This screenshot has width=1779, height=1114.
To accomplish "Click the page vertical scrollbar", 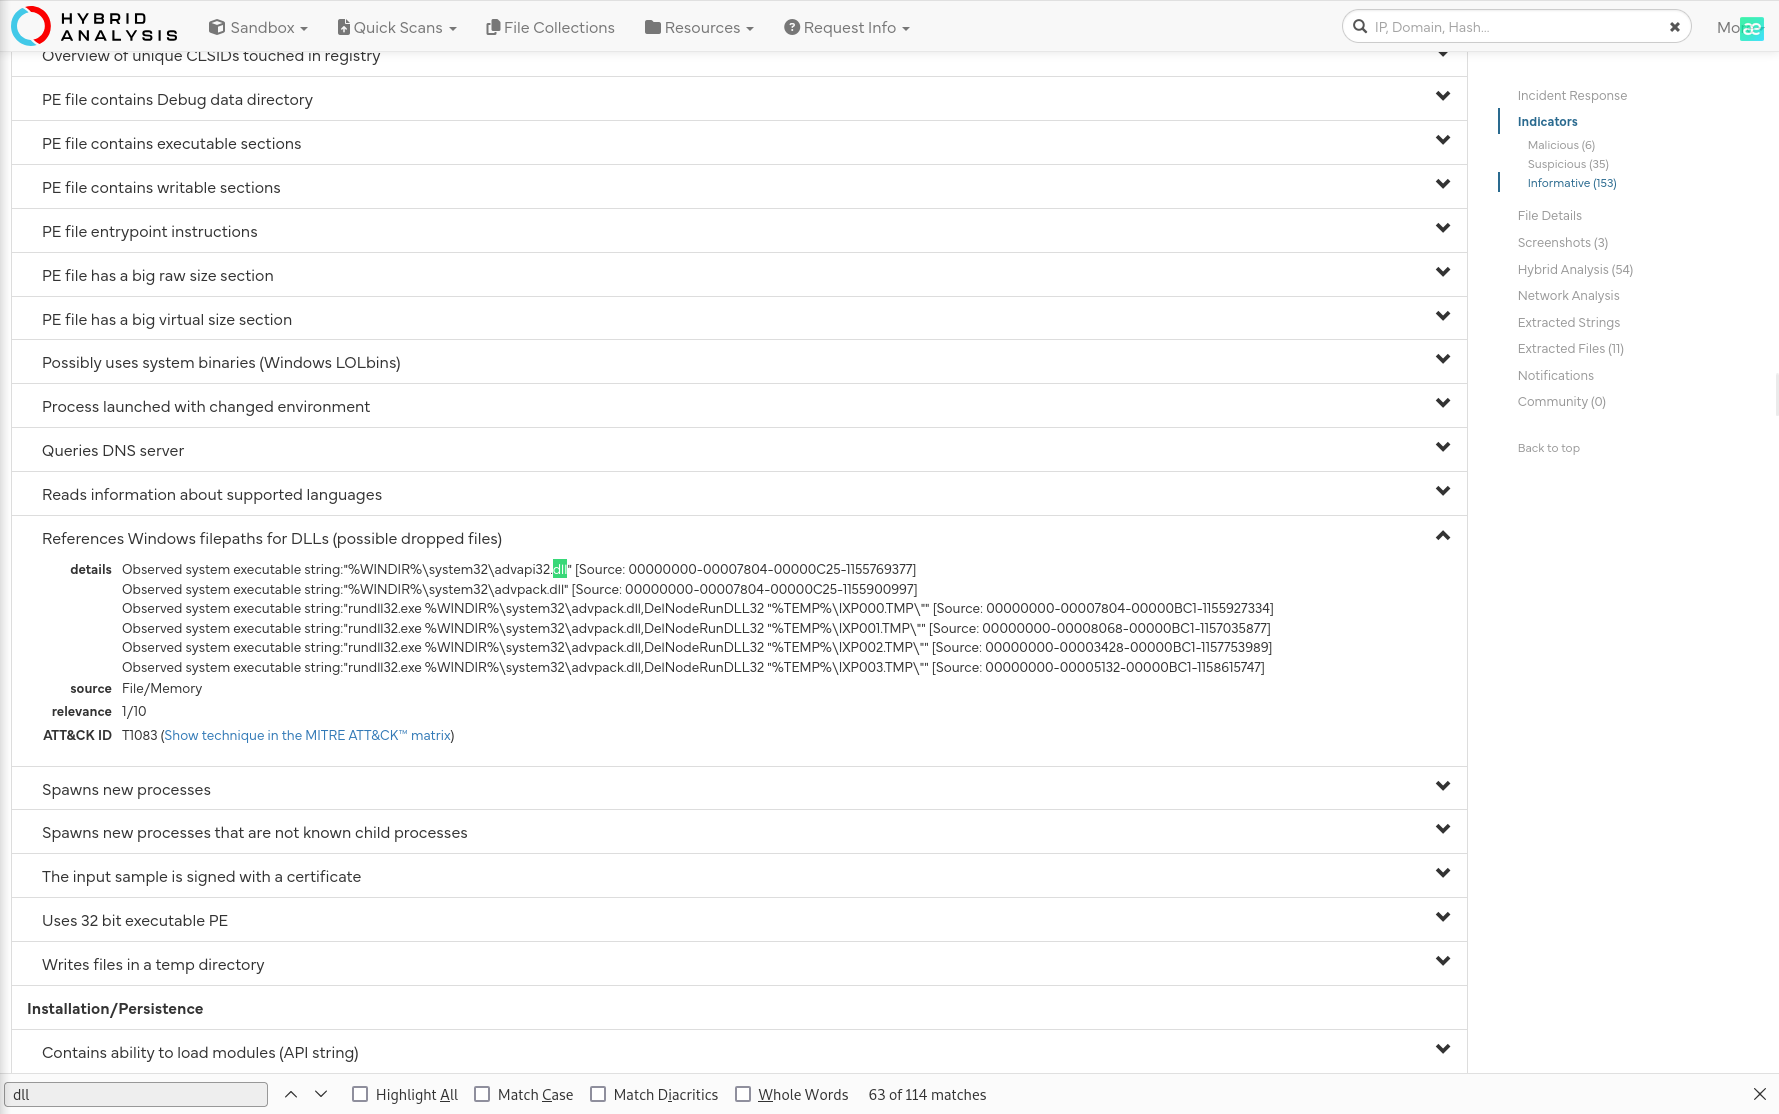I will [x=1775, y=393].
